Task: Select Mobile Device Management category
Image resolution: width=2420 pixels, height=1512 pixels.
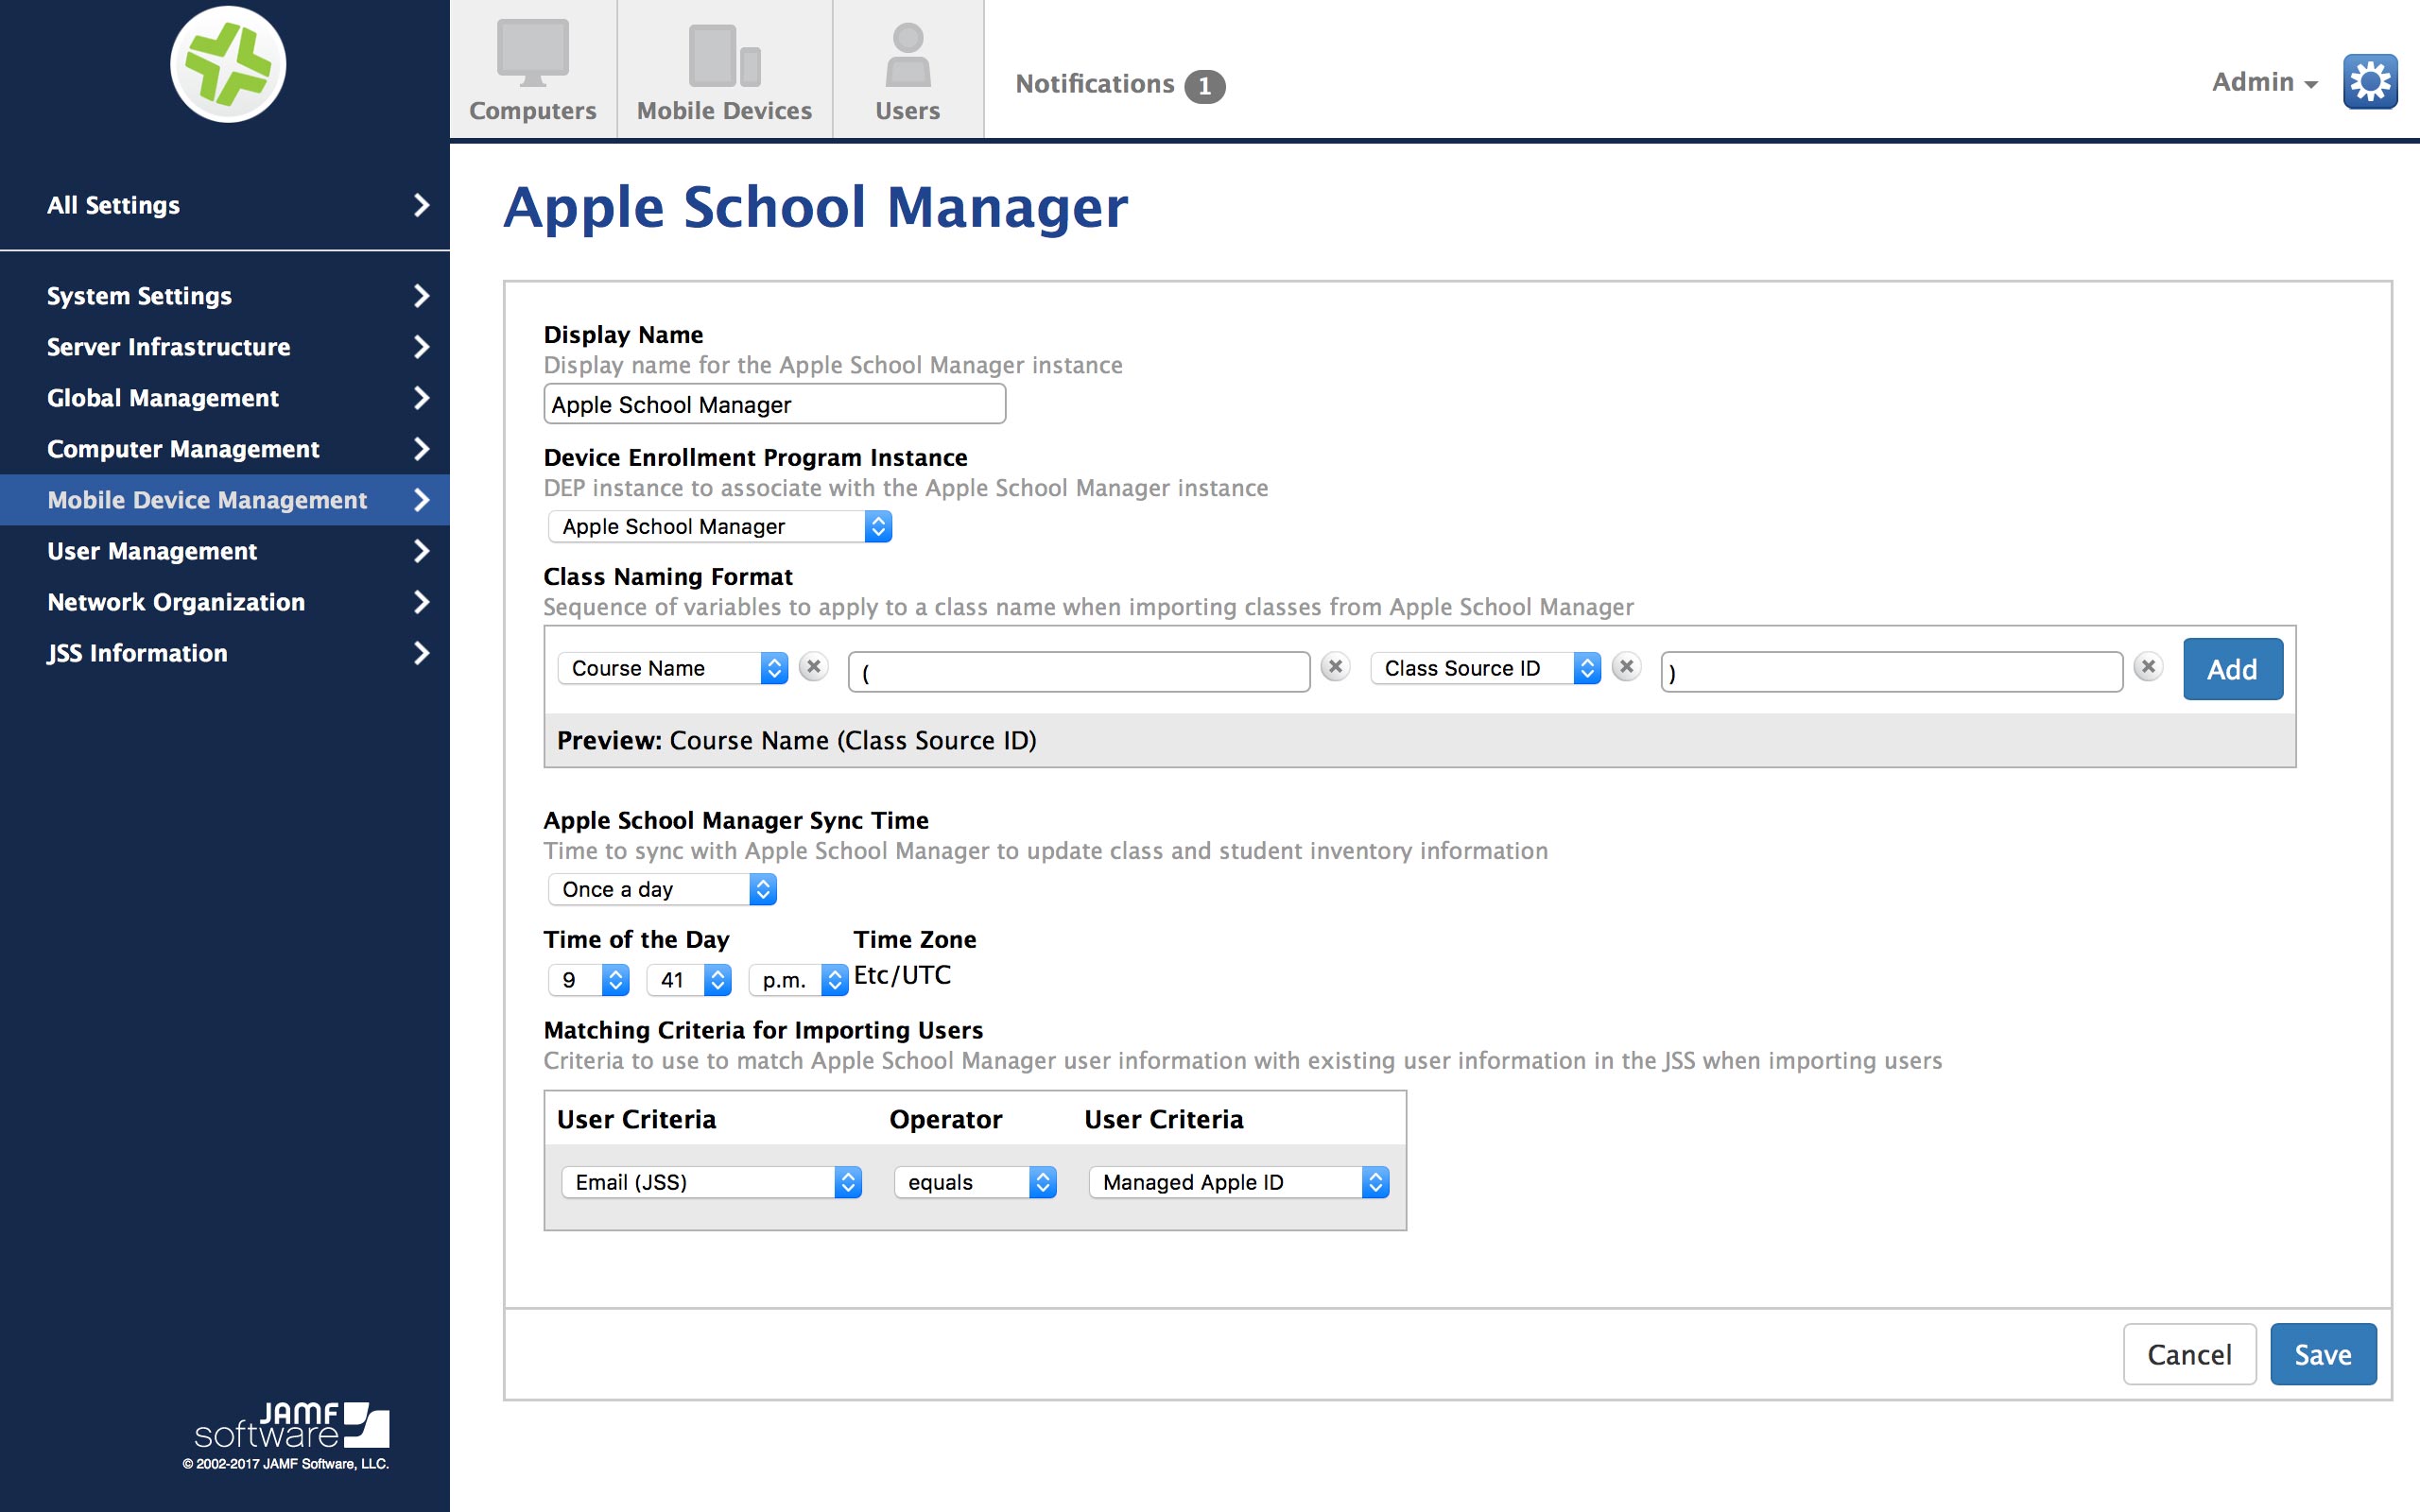Action: click(225, 500)
